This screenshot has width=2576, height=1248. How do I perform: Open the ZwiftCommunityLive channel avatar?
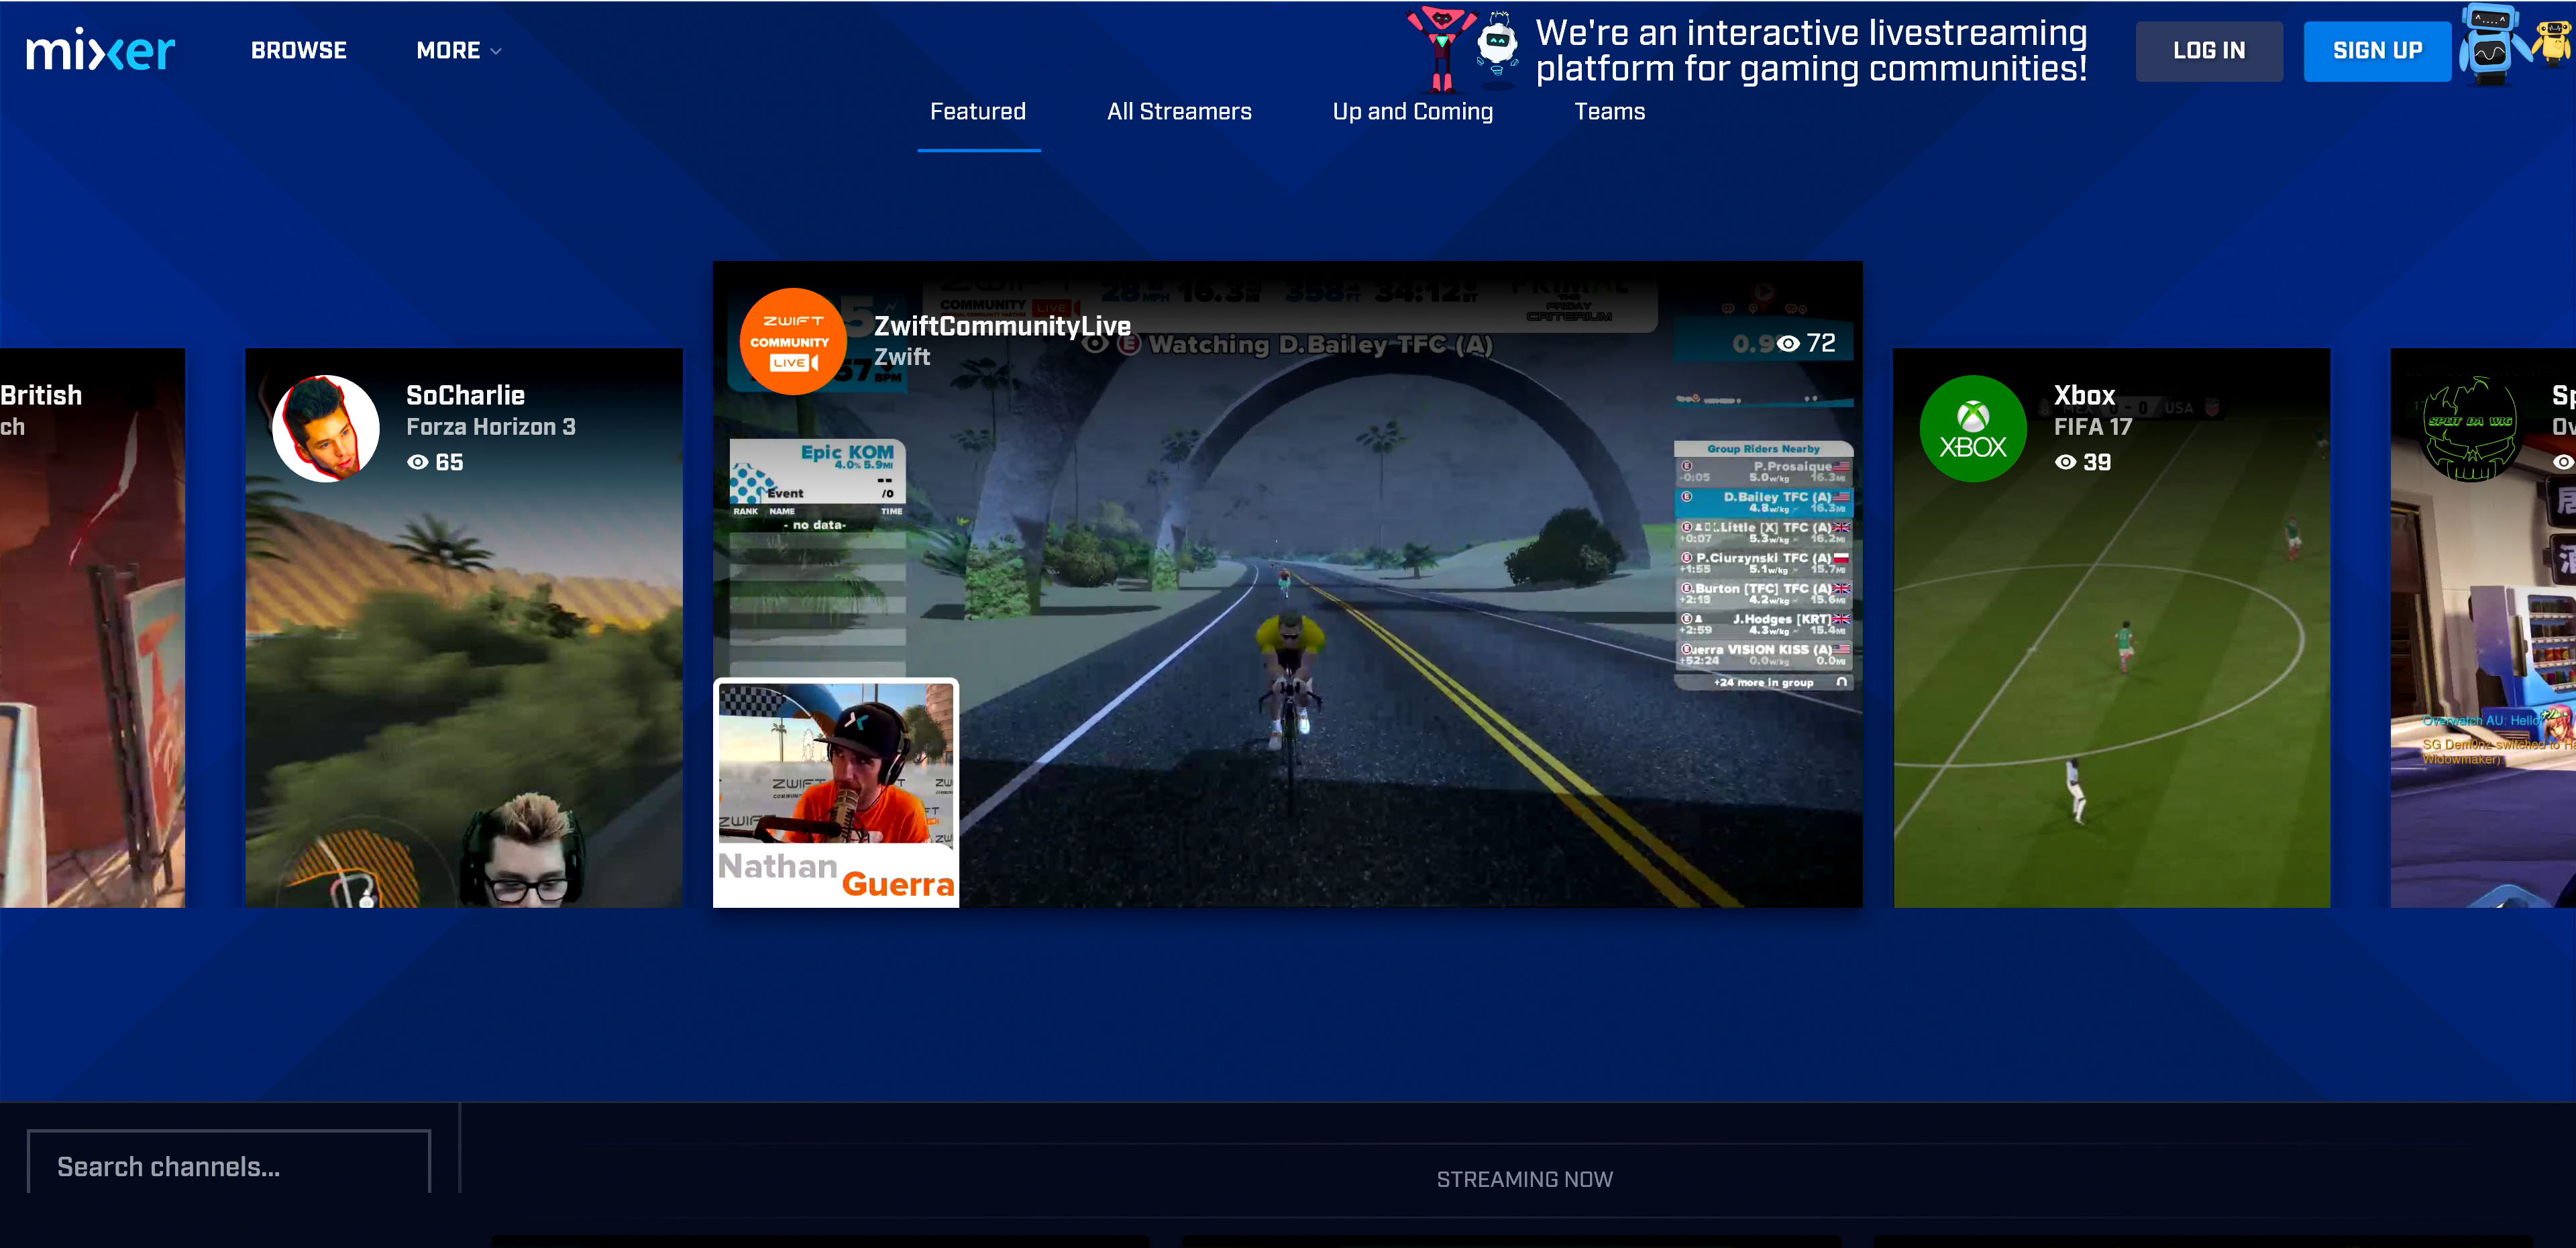point(792,342)
